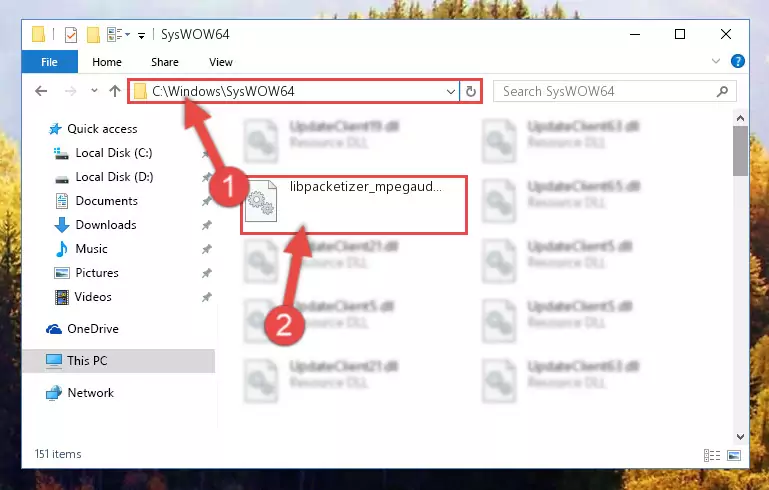Switch to Large icons view layout
Screen dimensions: 769x490
[x=734, y=455]
